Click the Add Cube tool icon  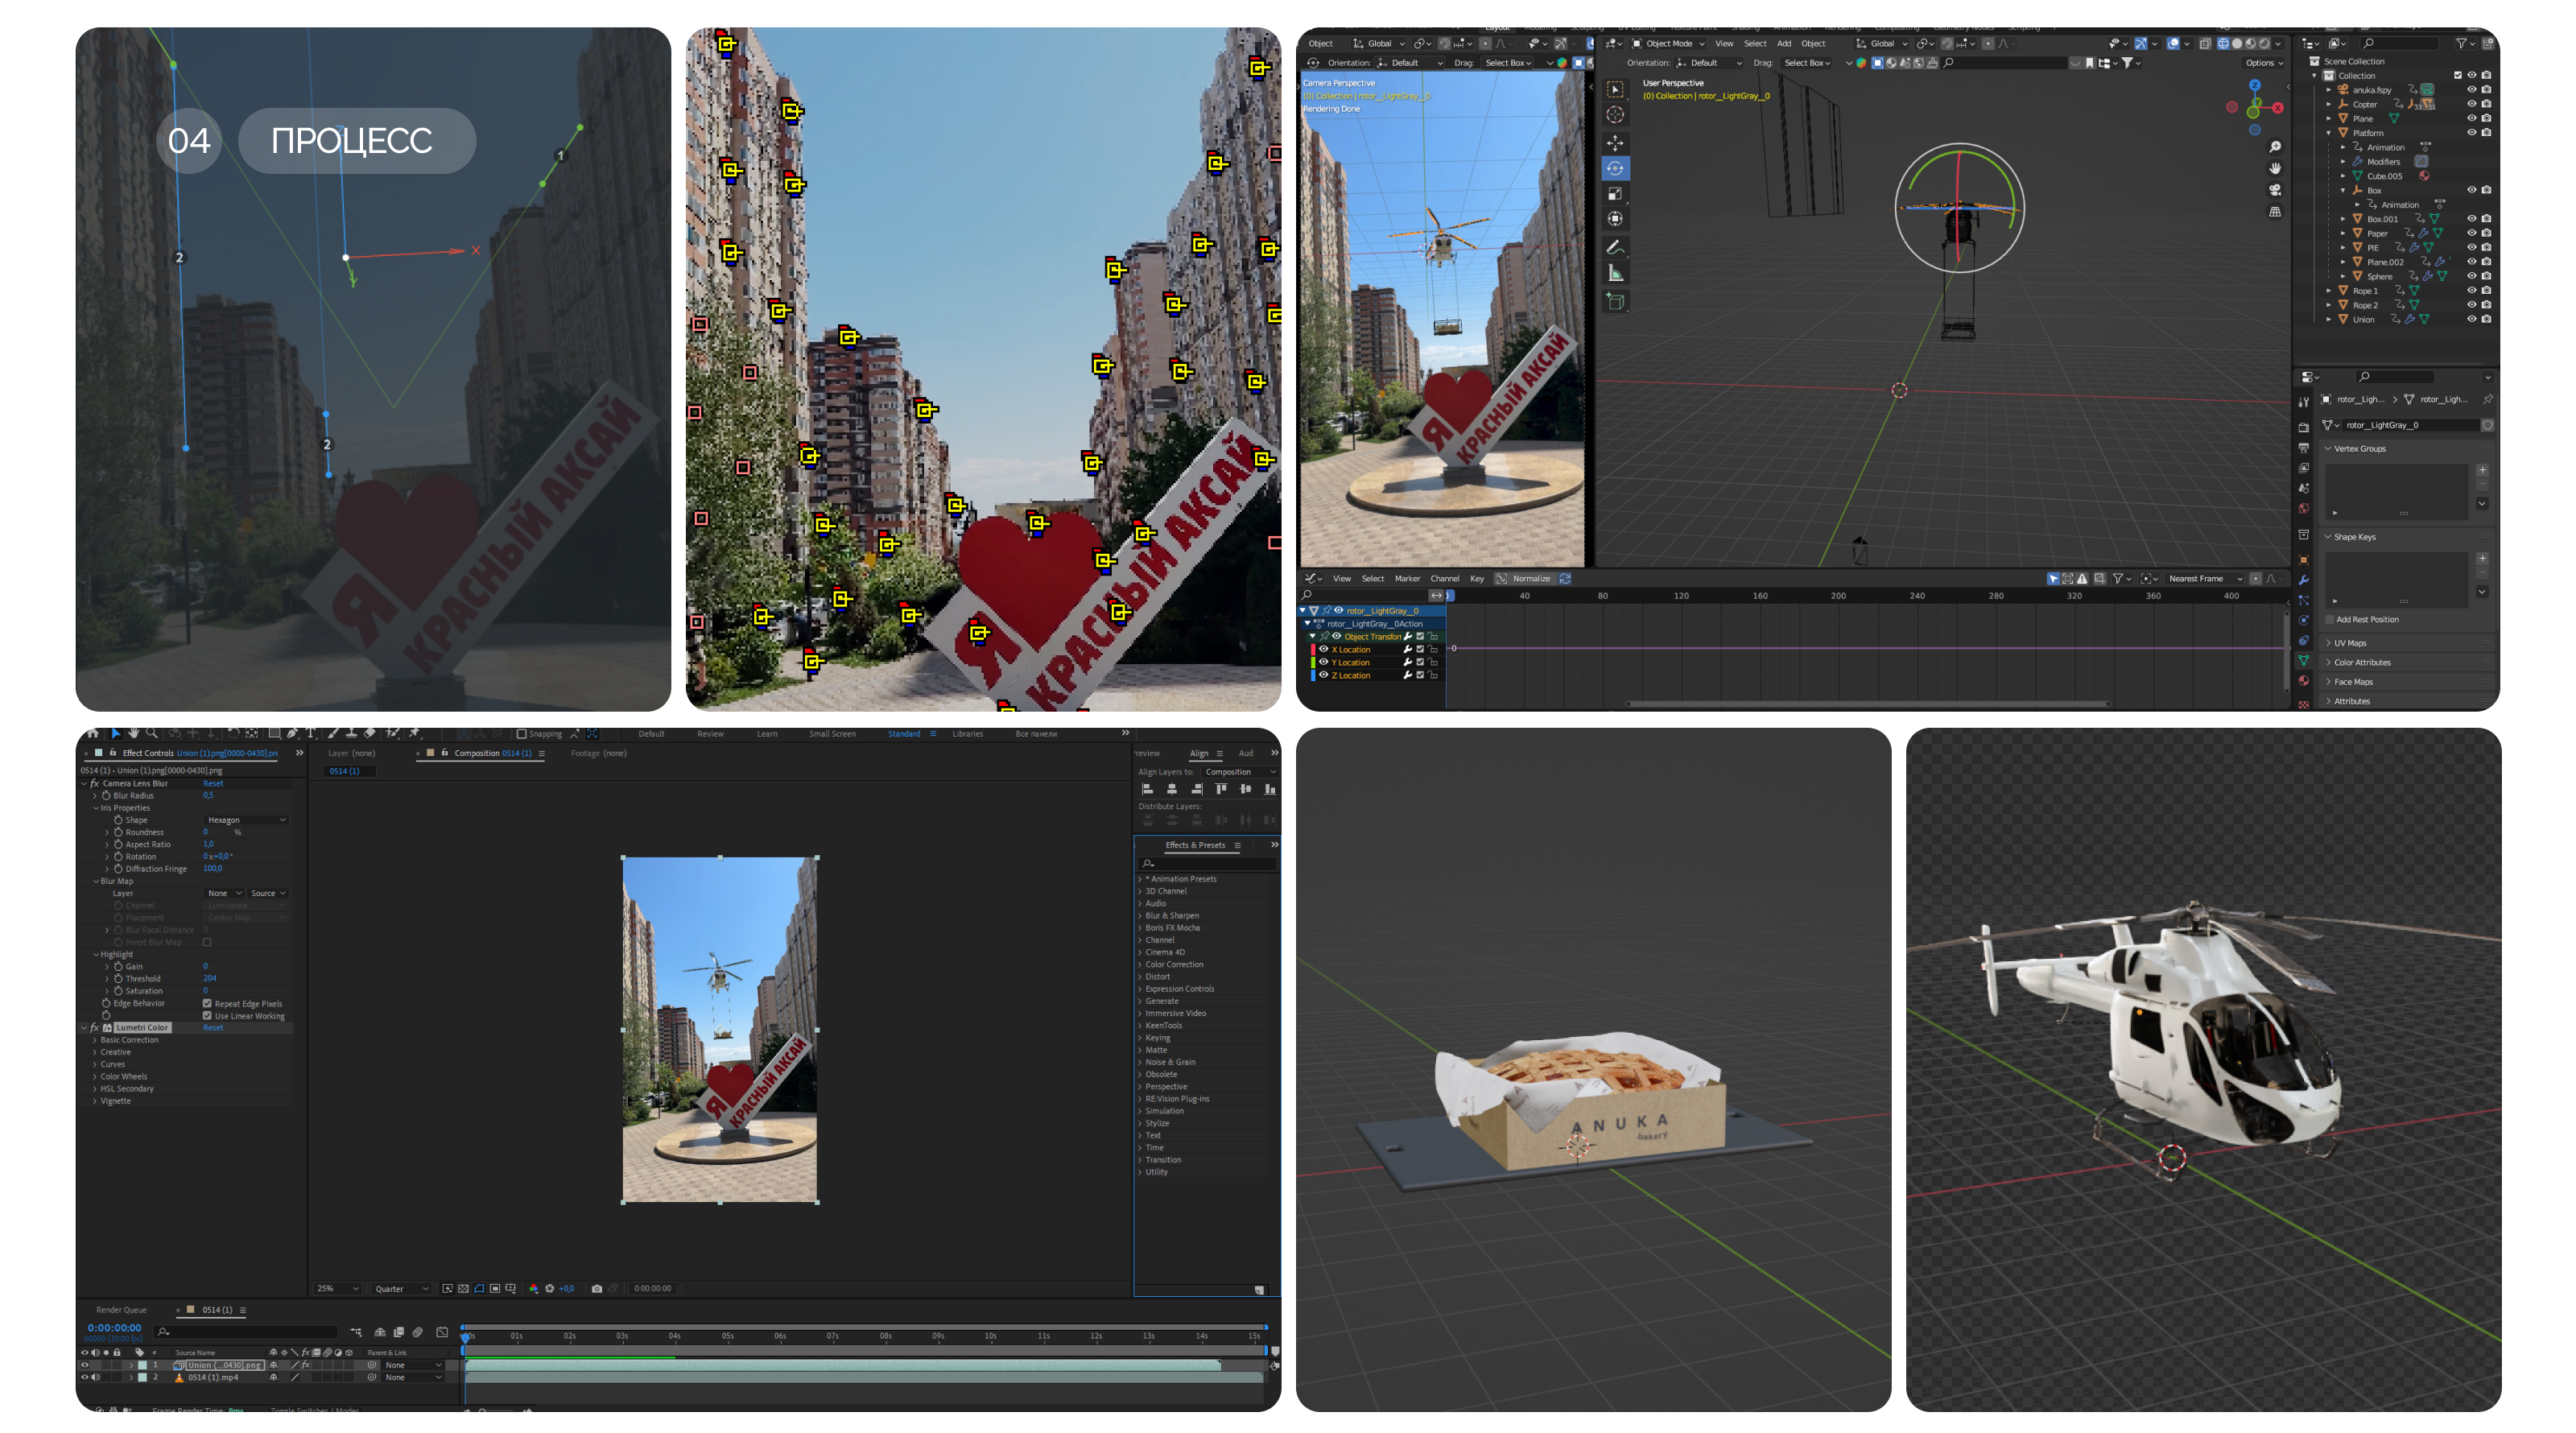(x=1614, y=301)
